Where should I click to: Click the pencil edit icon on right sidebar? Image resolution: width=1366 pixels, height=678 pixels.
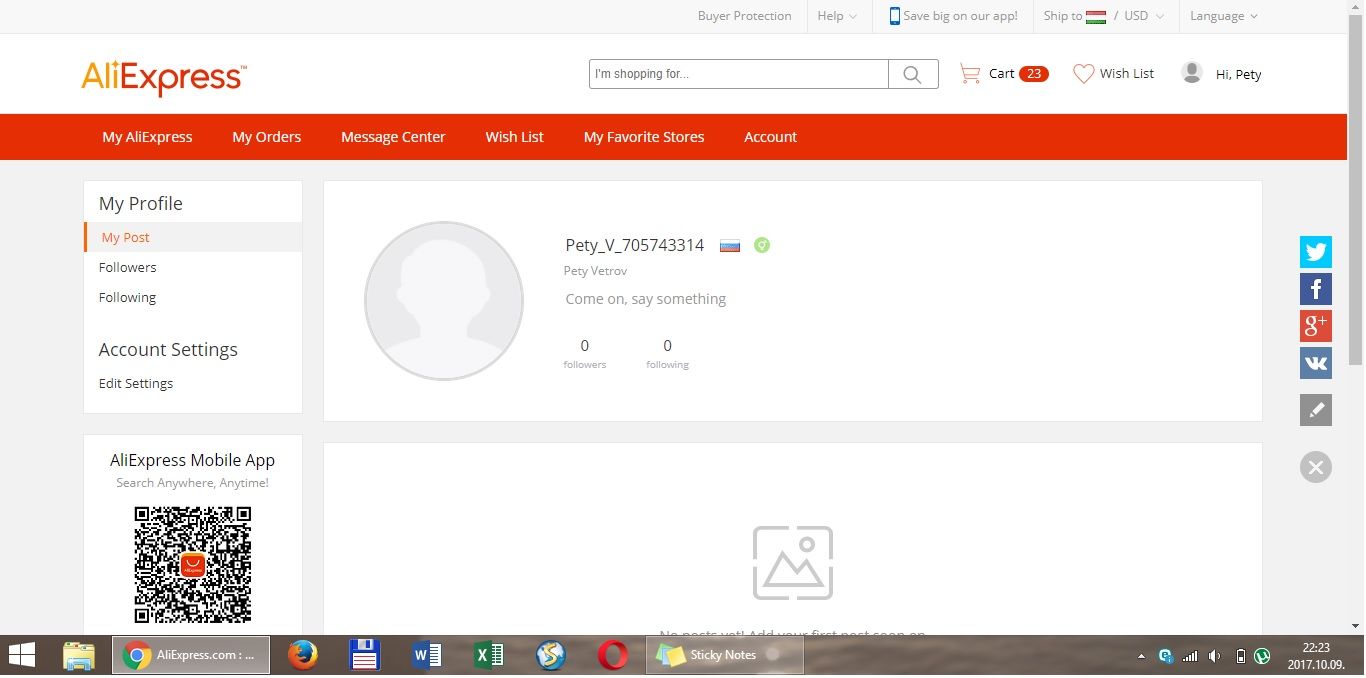[1315, 410]
